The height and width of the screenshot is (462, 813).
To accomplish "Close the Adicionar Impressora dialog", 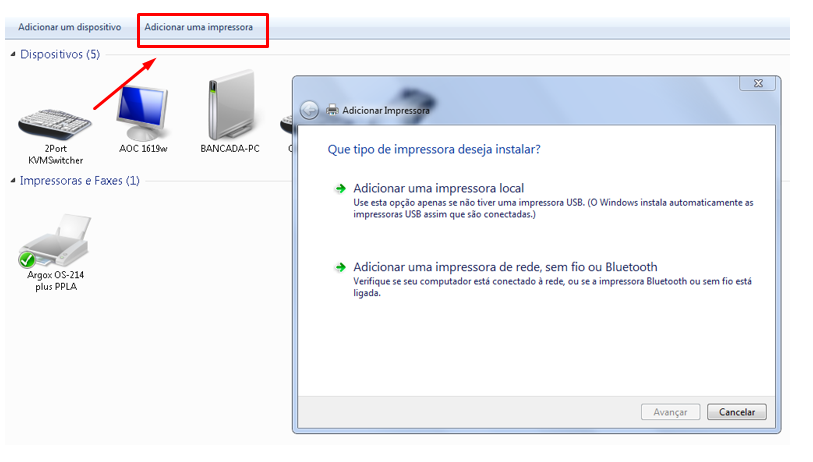I will point(759,83).
